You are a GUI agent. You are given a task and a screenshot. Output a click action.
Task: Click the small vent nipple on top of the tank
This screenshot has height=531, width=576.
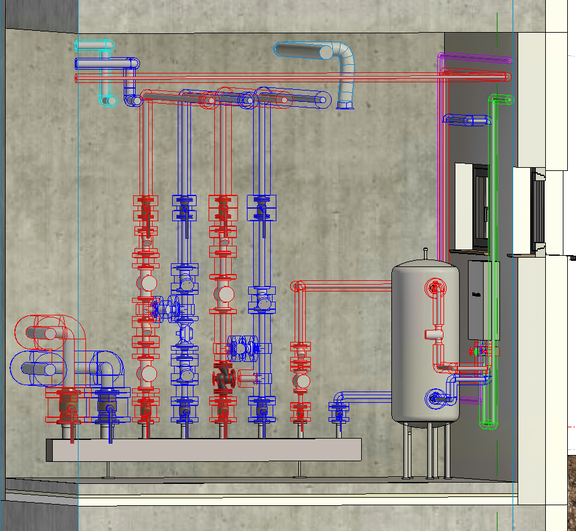tap(425, 253)
